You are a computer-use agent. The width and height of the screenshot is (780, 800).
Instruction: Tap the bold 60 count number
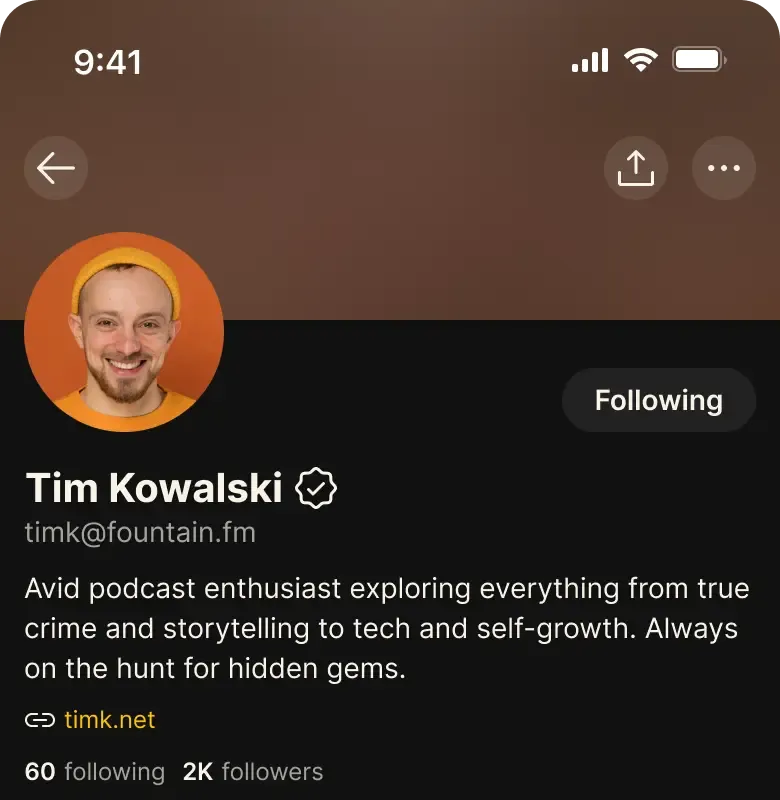coord(40,771)
